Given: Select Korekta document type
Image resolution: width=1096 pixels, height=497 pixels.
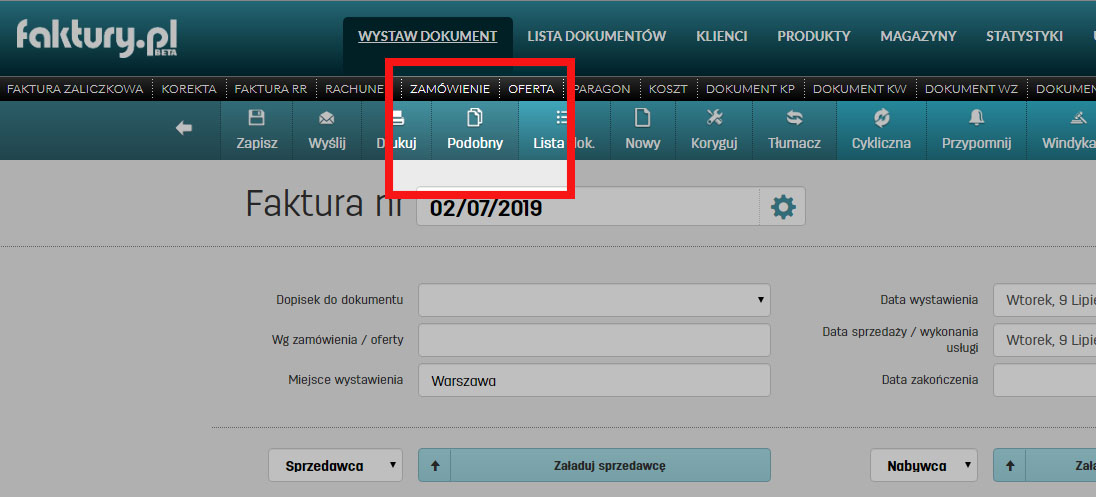Looking at the screenshot, I should tap(189, 89).
